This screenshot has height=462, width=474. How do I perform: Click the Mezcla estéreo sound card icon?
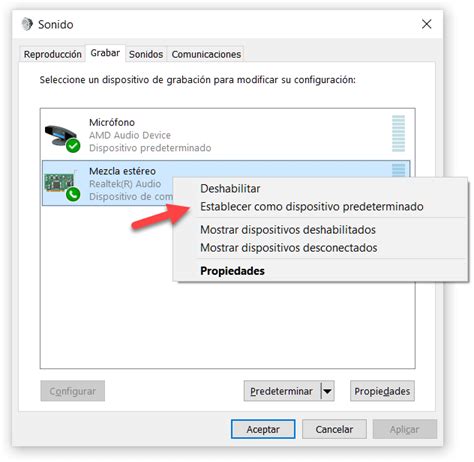point(59,182)
